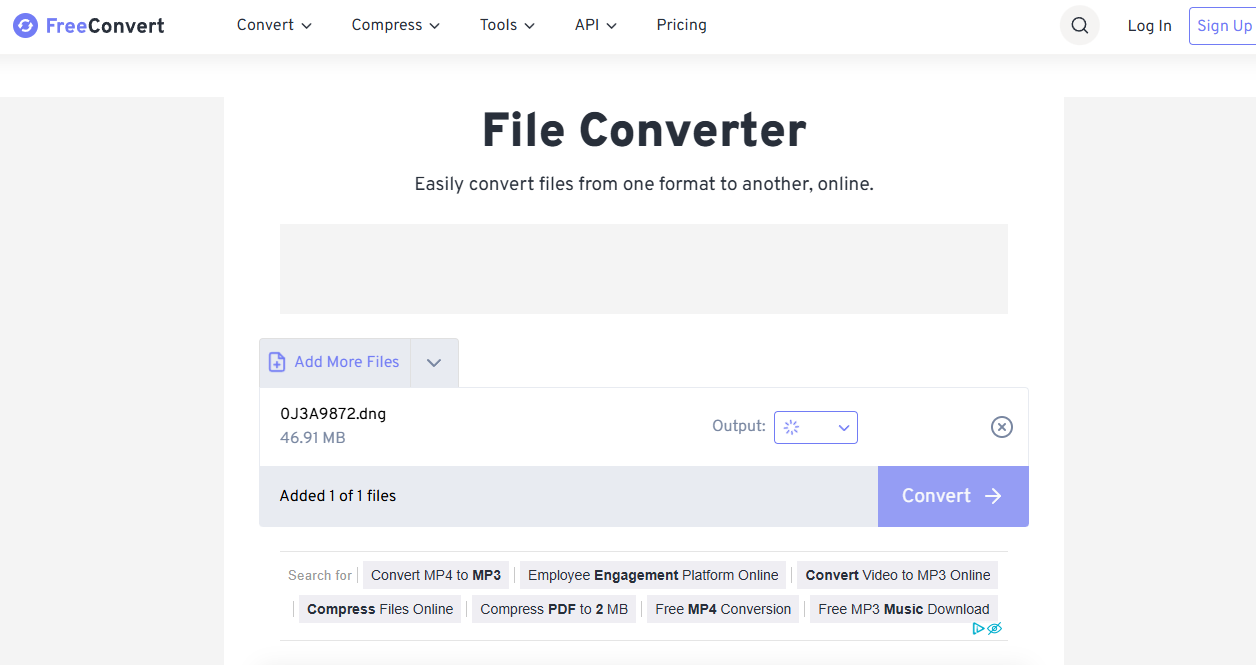Click the Convert MP4 to MP3 ad link
1256x665 pixels.
click(436, 575)
